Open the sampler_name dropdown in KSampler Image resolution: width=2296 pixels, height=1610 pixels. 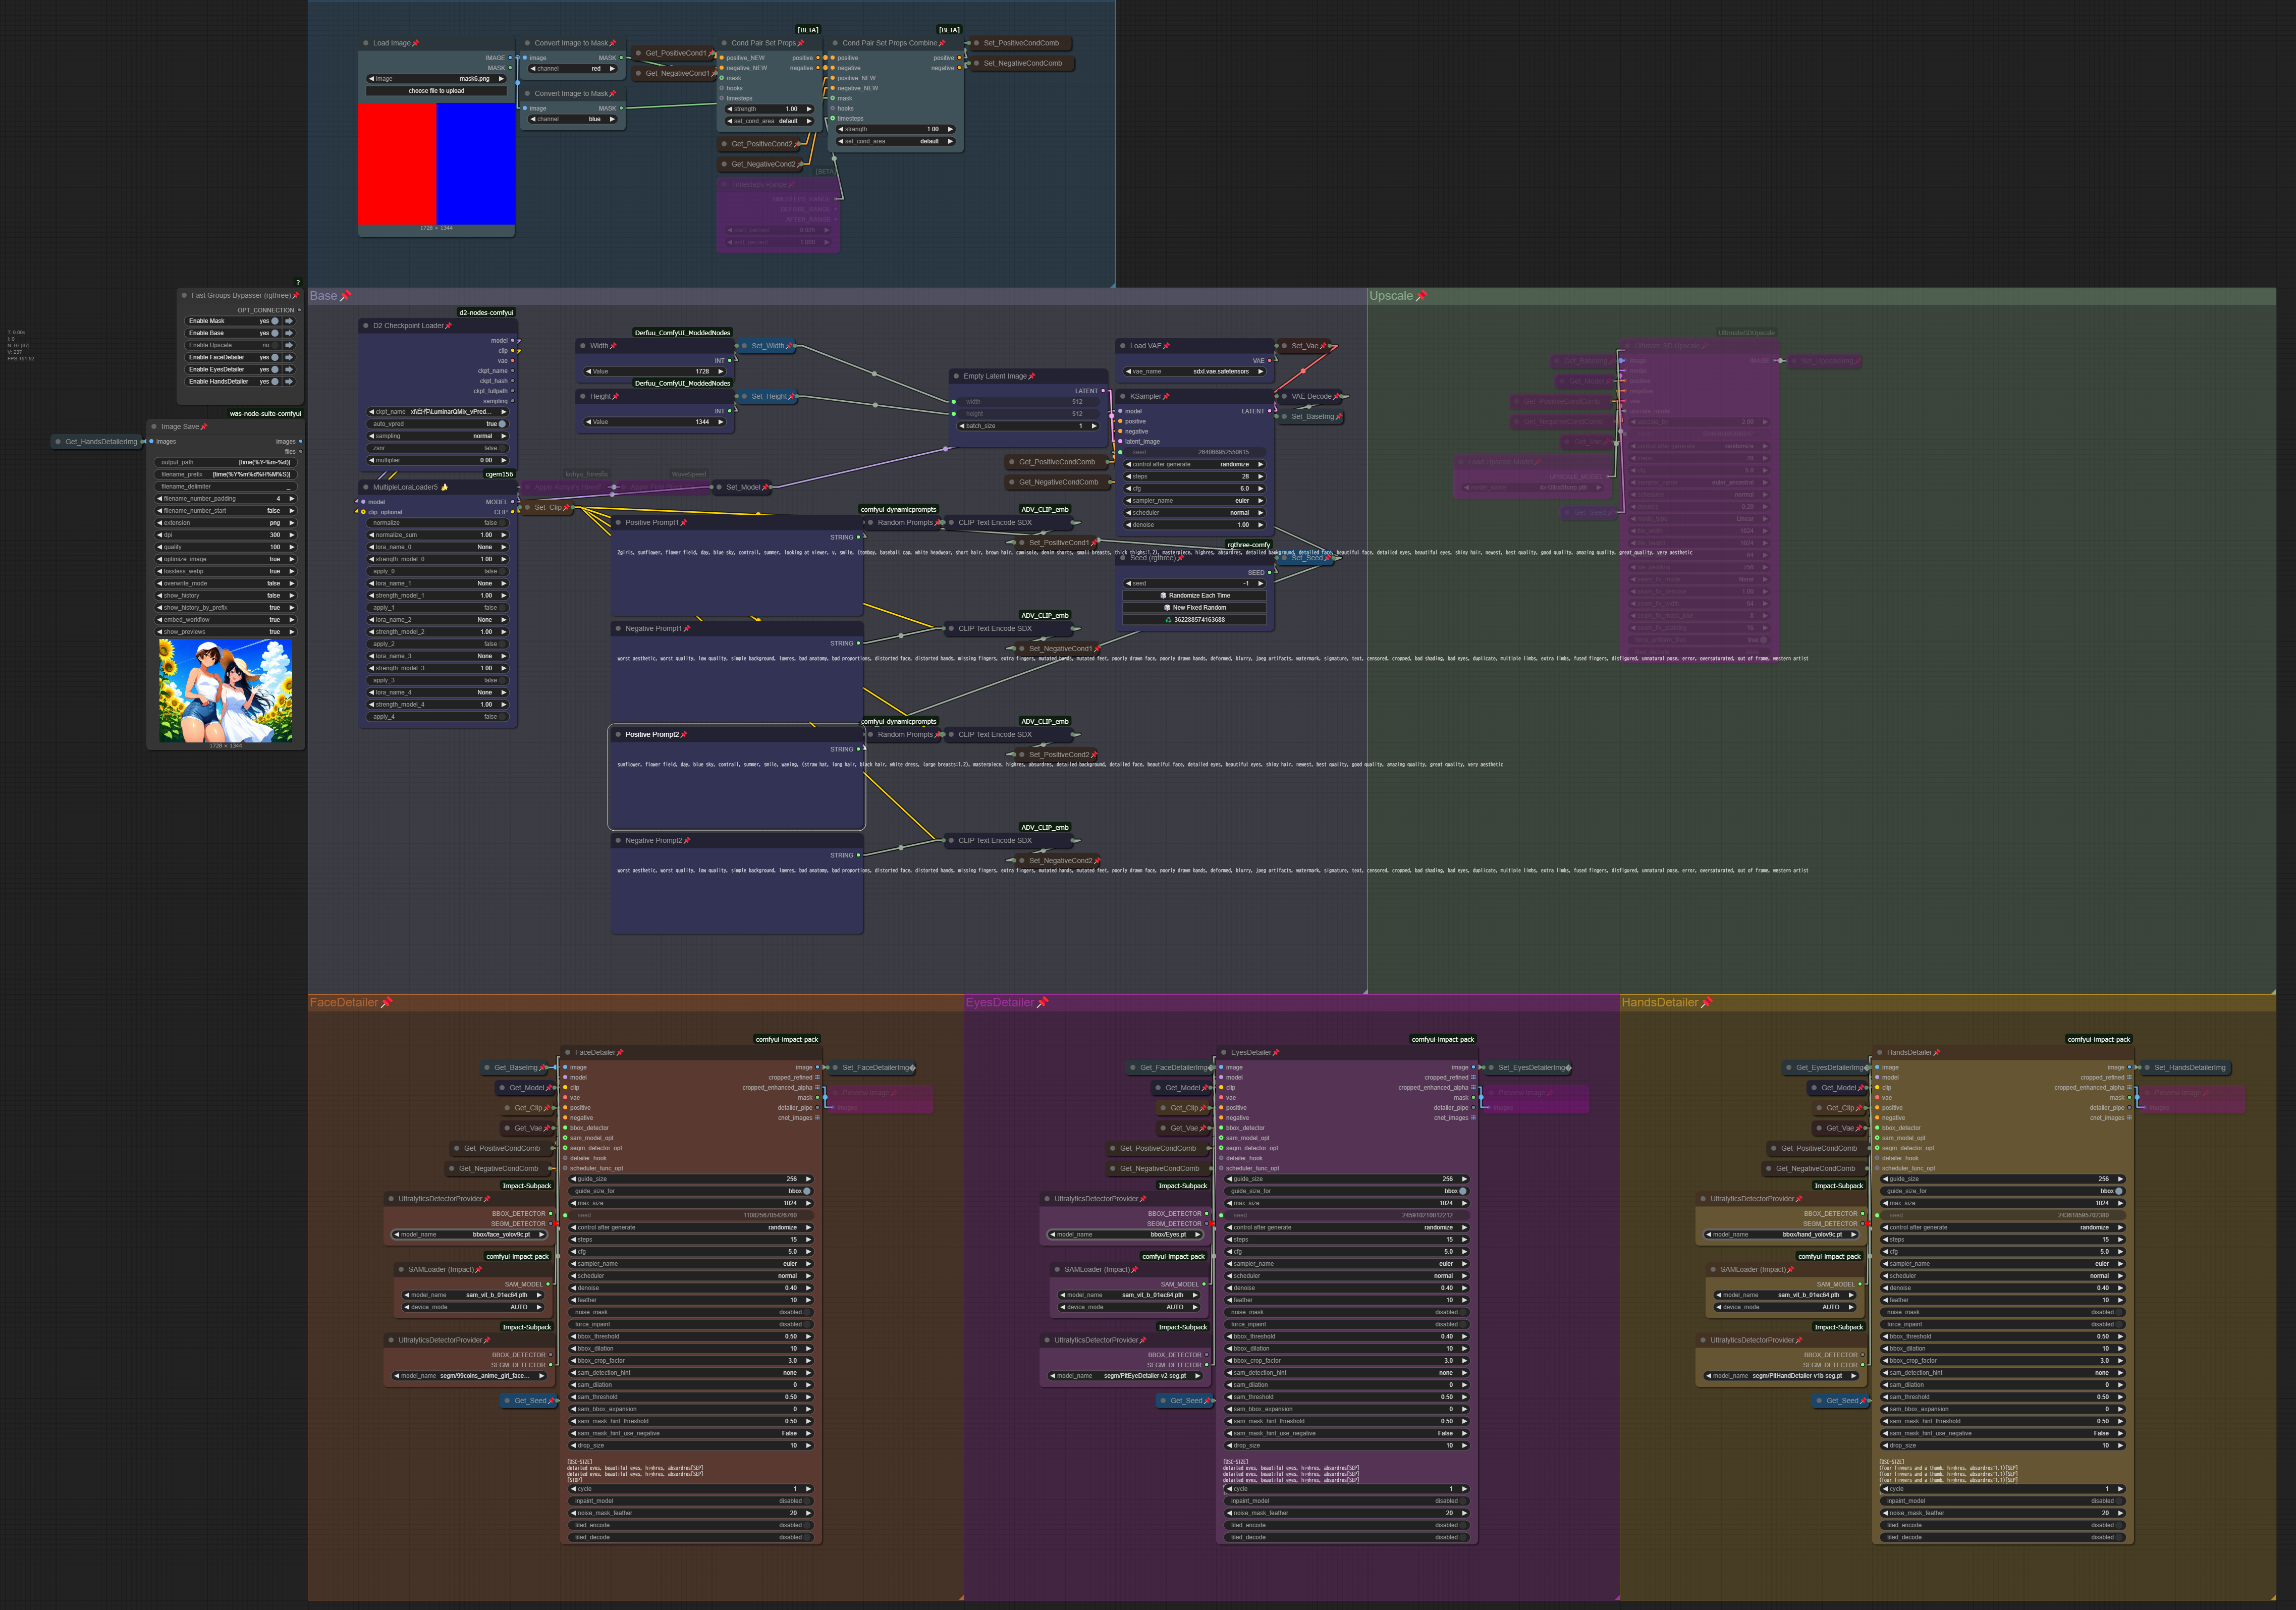pyautogui.click(x=1195, y=501)
